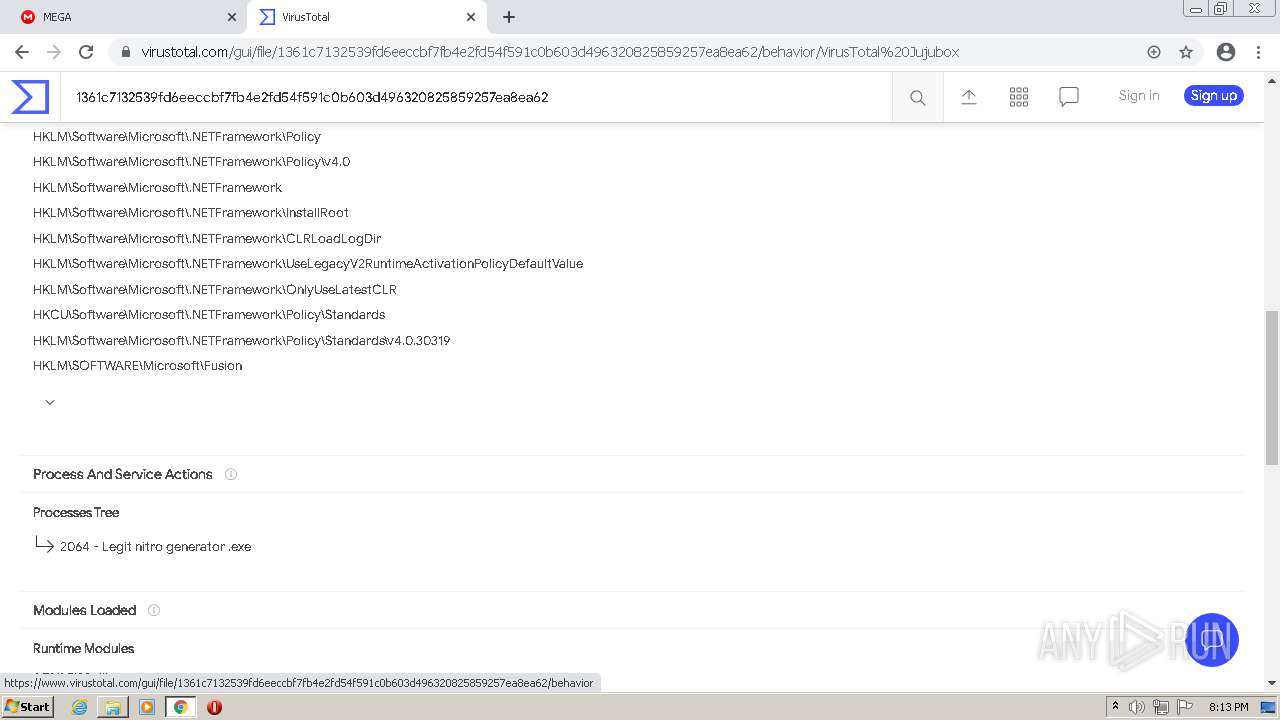Click the VirusTotal logo

[30, 97]
